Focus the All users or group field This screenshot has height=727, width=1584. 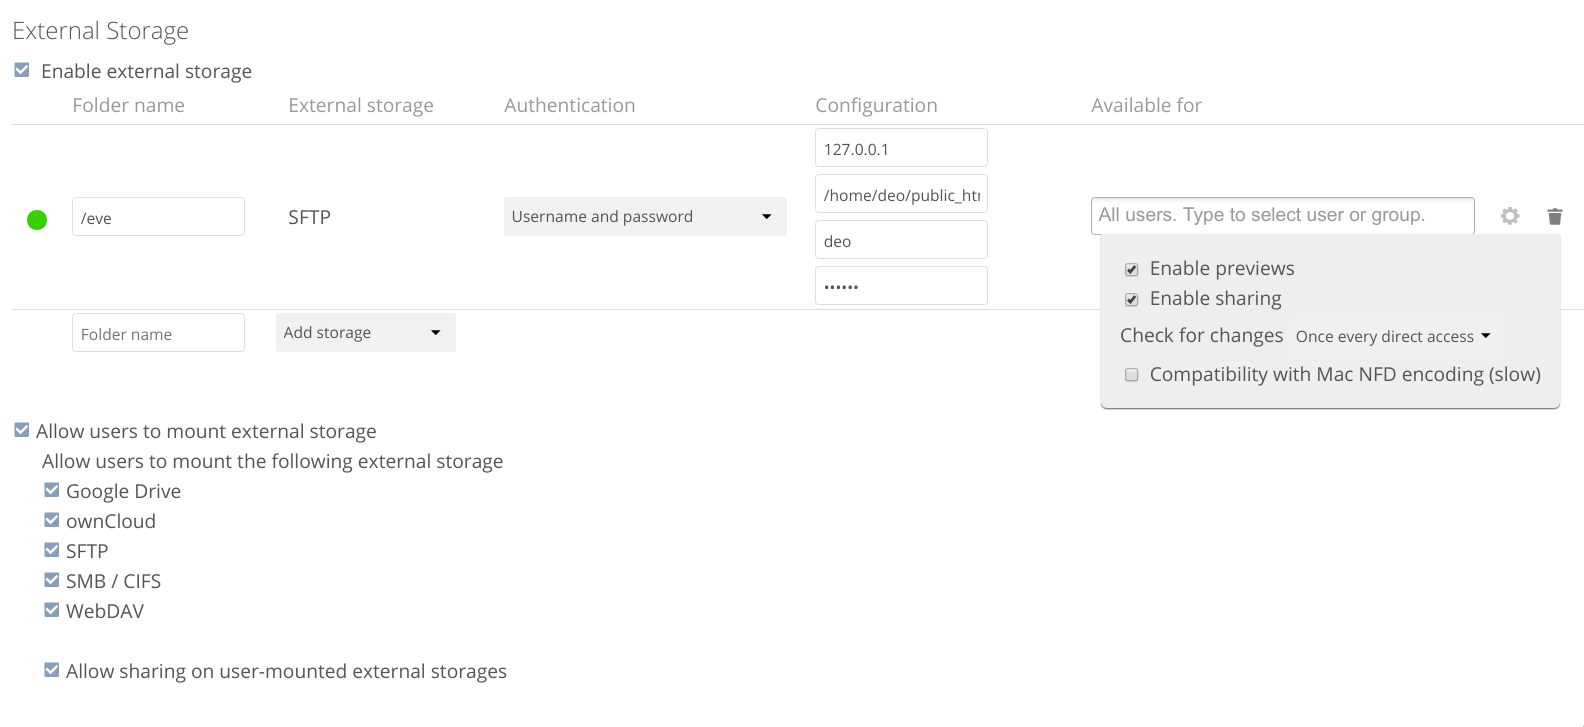[1282, 215]
